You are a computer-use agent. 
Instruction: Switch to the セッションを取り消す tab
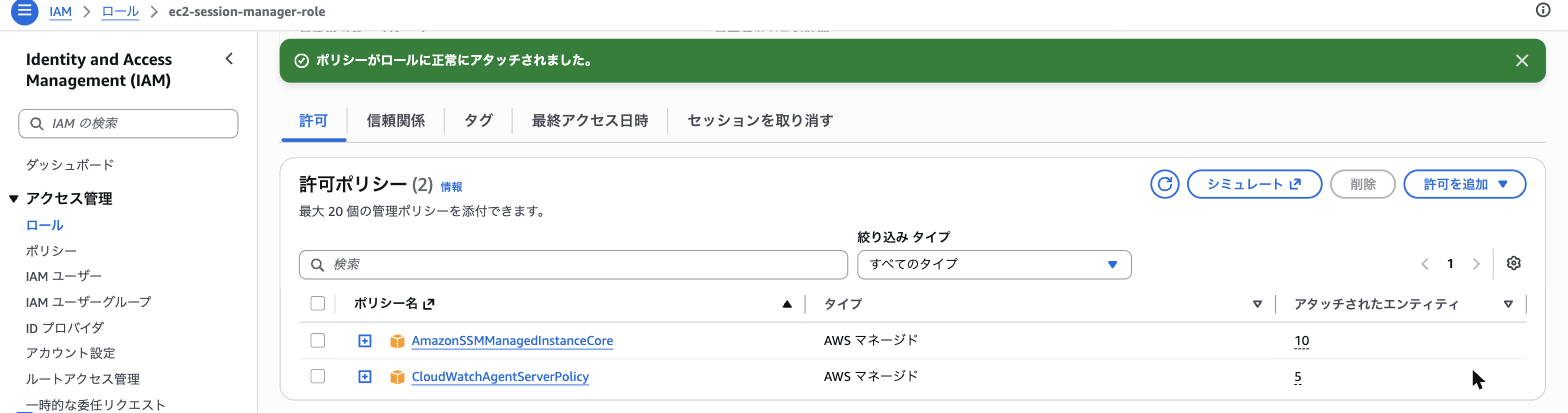pos(760,121)
